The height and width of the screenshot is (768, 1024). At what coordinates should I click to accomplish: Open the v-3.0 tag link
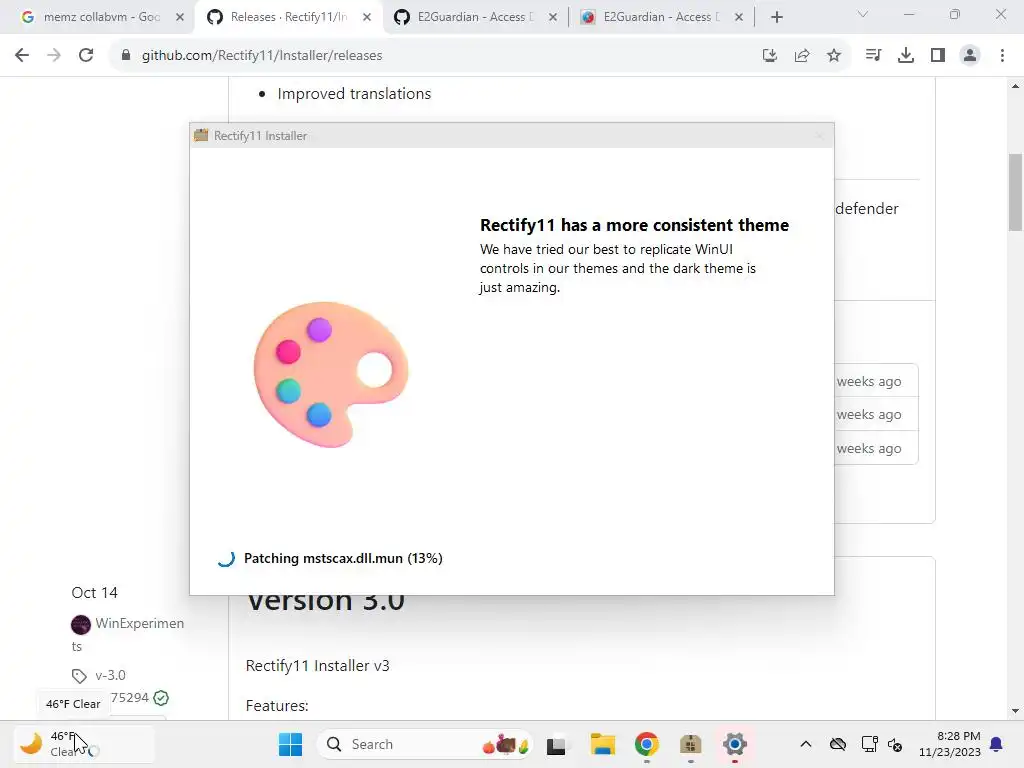[x=110, y=675]
